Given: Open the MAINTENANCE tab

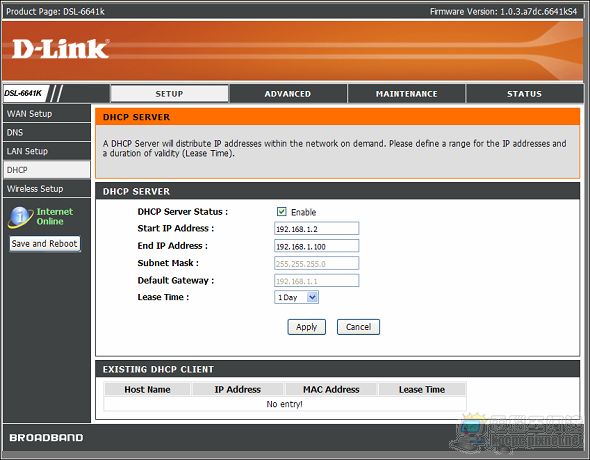Looking at the screenshot, I should click(406, 94).
